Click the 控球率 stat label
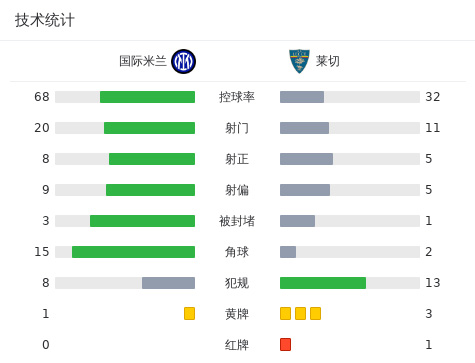Image resolution: width=475 pixels, height=363 pixels. coord(237,97)
